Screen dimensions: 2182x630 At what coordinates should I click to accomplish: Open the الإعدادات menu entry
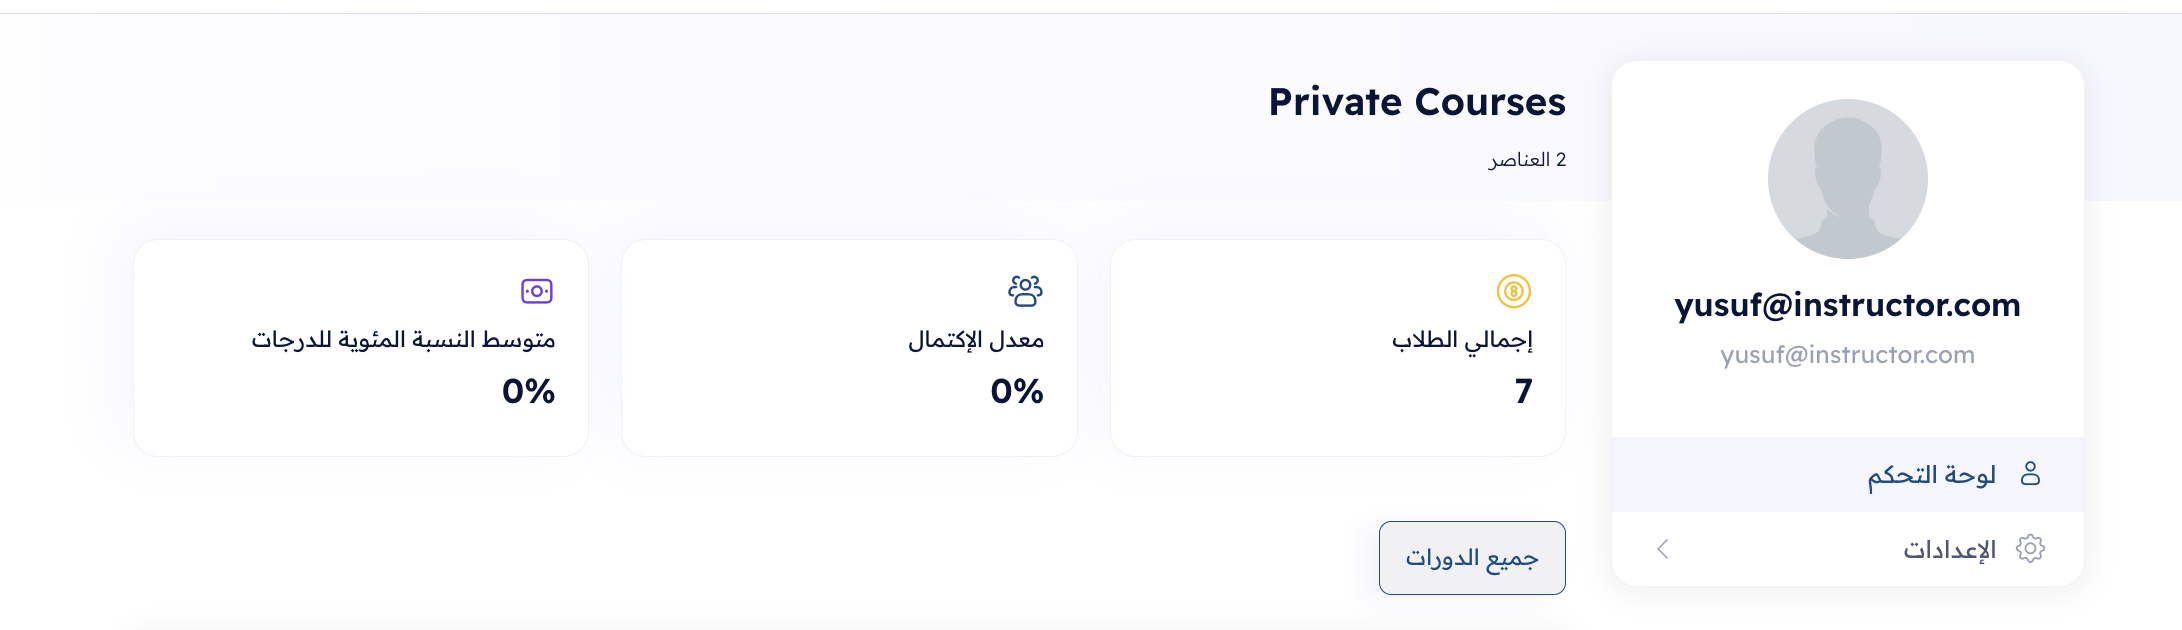coord(1949,550)
